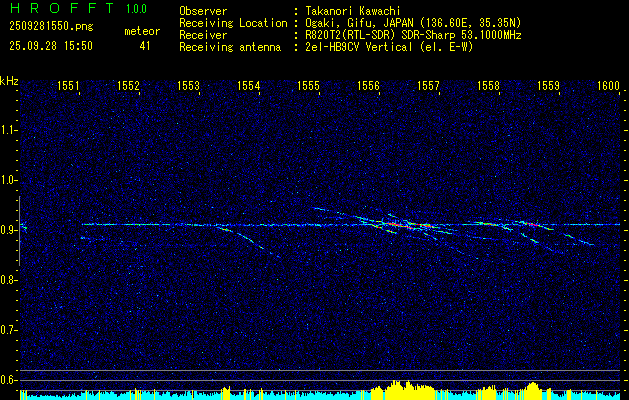Click 2el-HB9CV Vertical antenna text

click(389, 47)
